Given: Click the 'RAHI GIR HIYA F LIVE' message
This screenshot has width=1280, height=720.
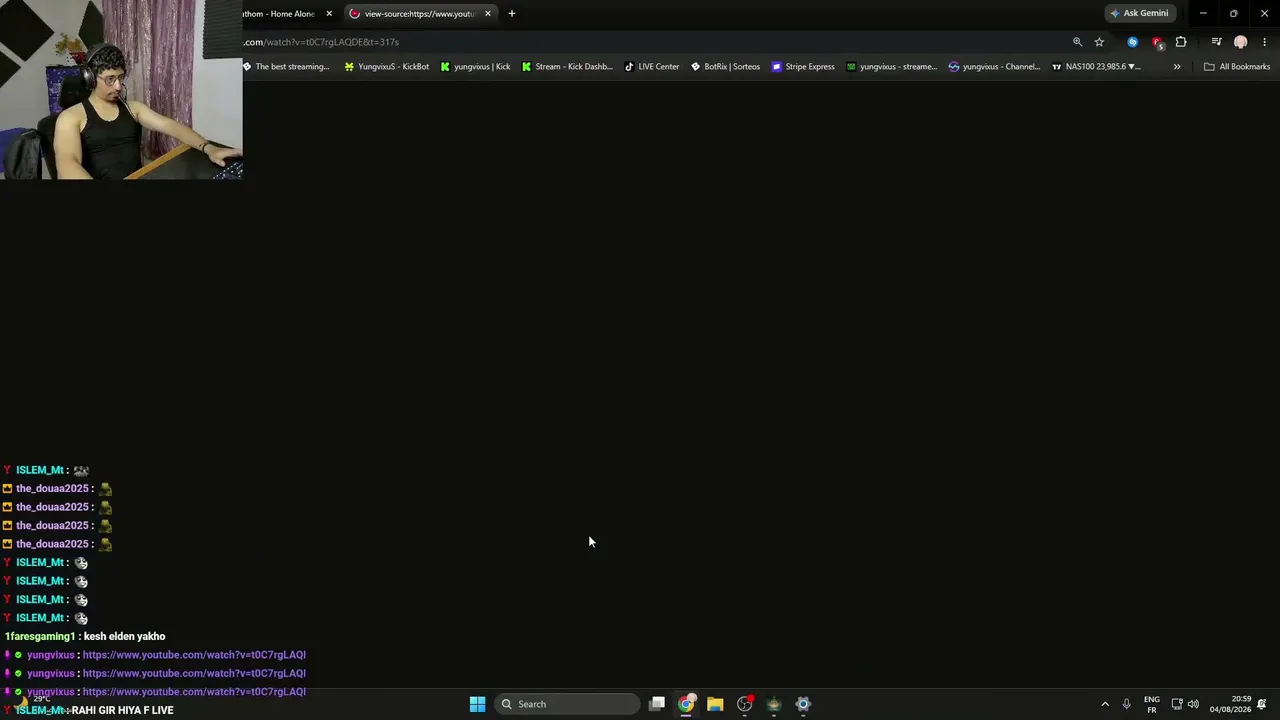Looking at the screenshot, I should pyautogui.click(x=123, y=710).
